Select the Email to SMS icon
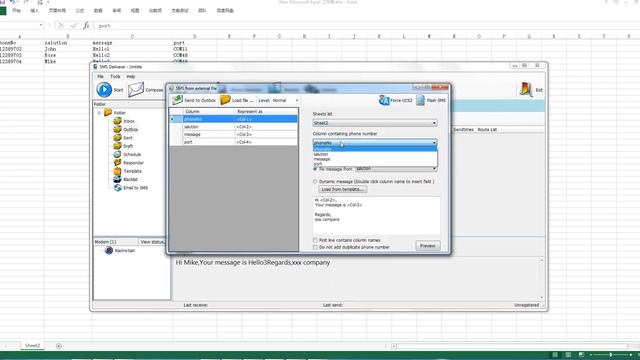This screenshot has width=640, height=360. coord(118,188)
